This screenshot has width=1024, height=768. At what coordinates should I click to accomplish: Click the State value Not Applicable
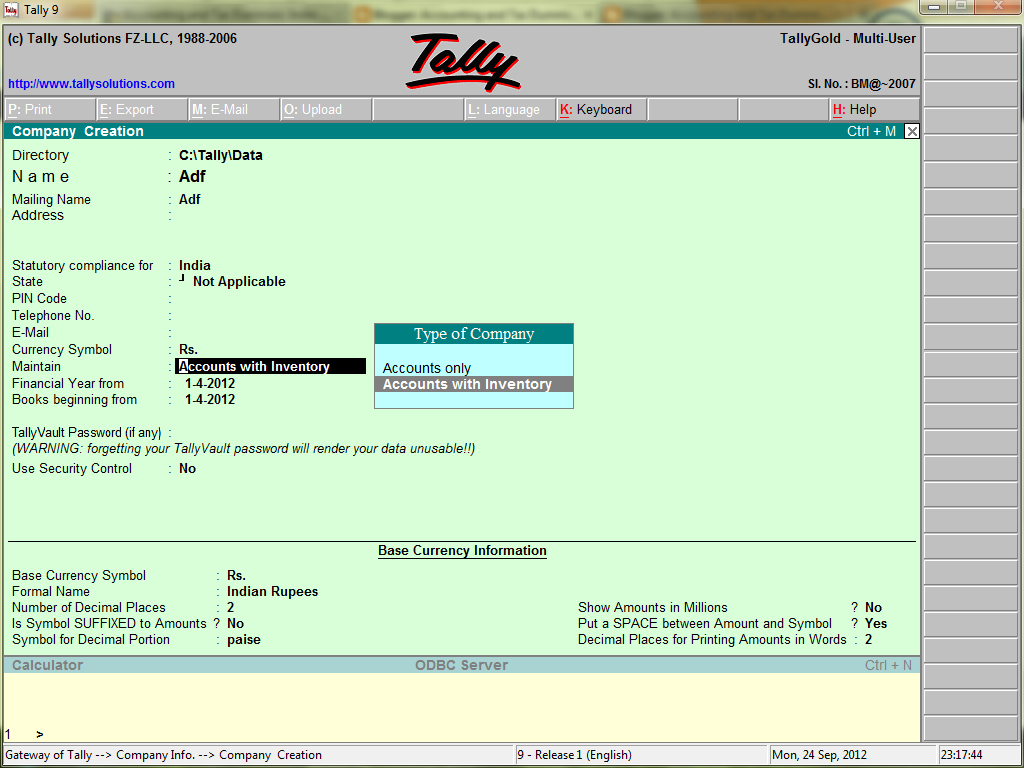point(239,281)
